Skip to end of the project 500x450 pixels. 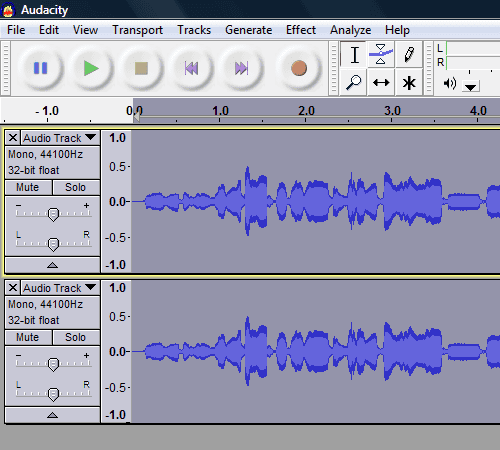[242, 68]
